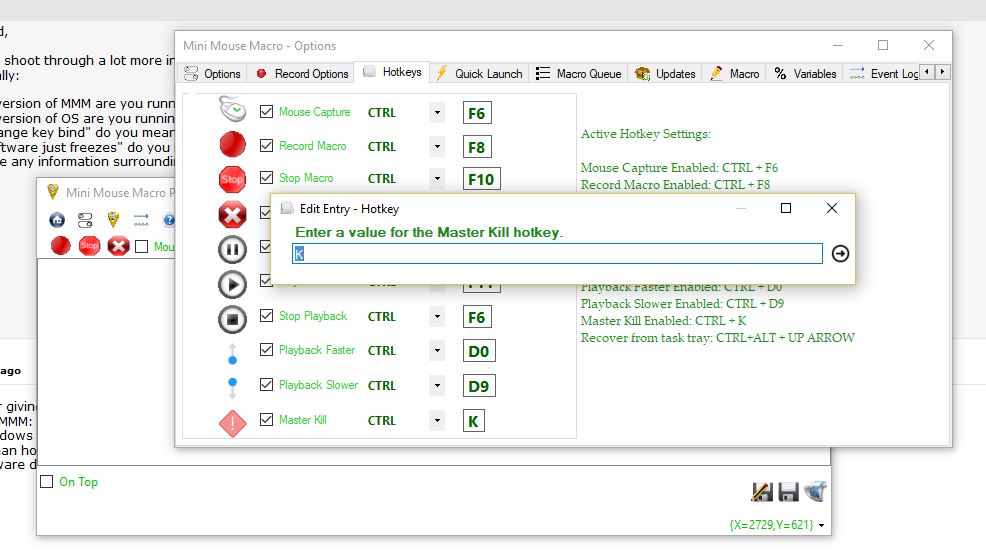Edit the Master Kill K key button

(474, 421)
